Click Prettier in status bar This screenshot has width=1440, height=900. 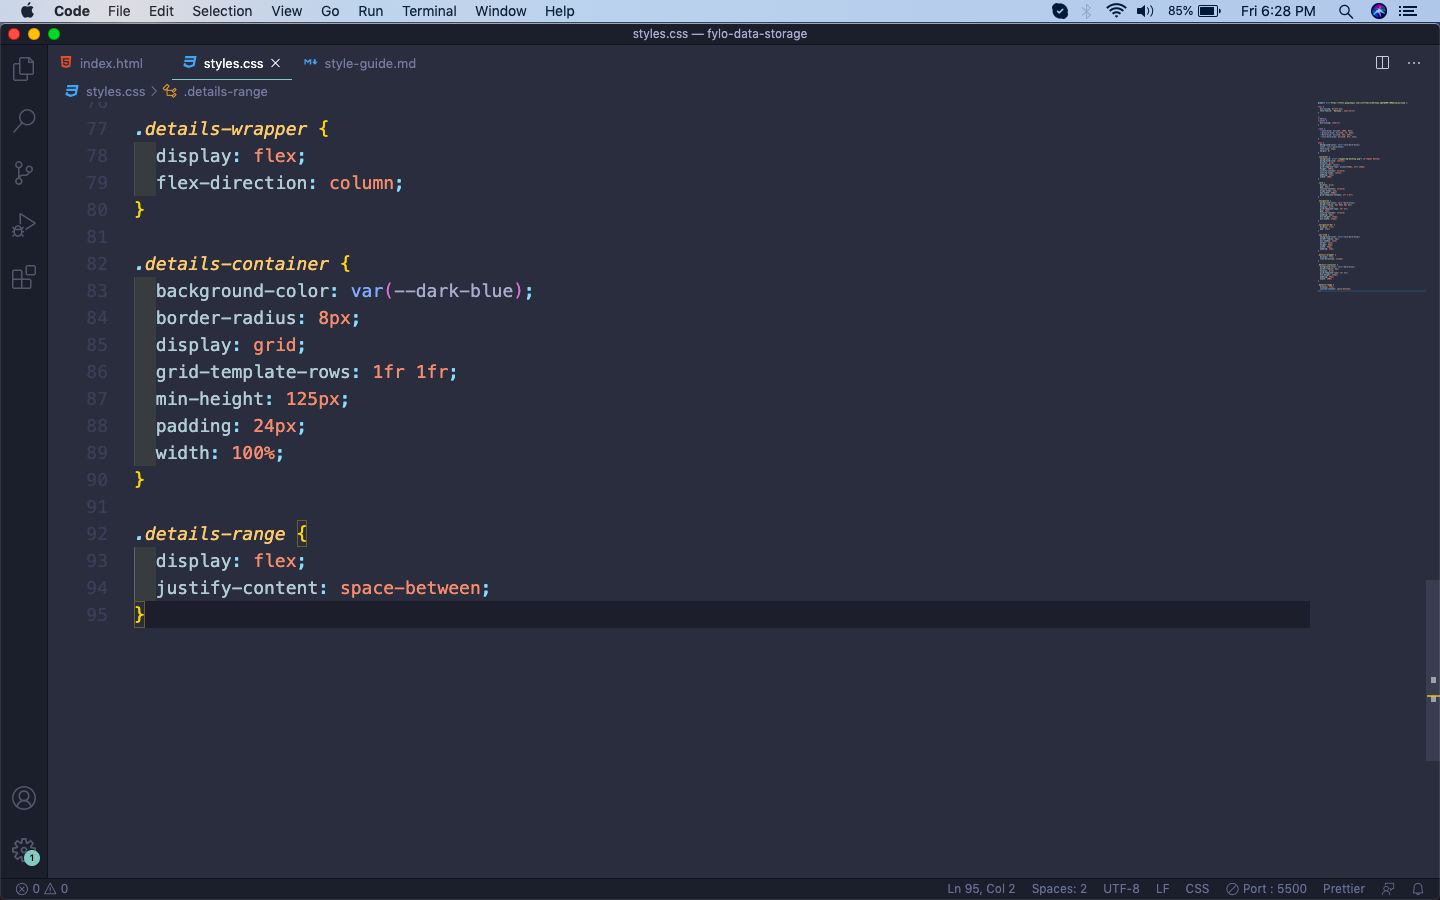coord(1343,888)
